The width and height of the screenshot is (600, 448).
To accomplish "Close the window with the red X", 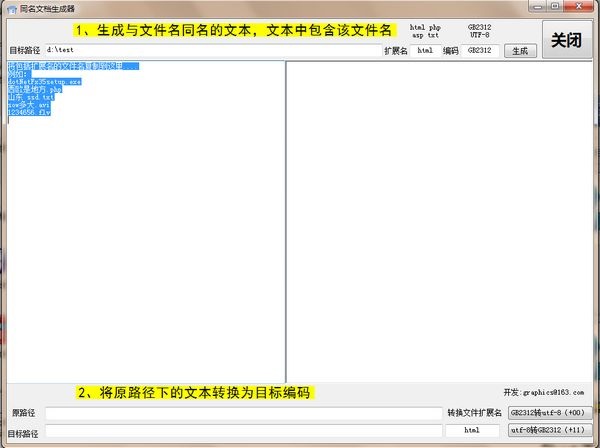I will (x=578, y=6).
